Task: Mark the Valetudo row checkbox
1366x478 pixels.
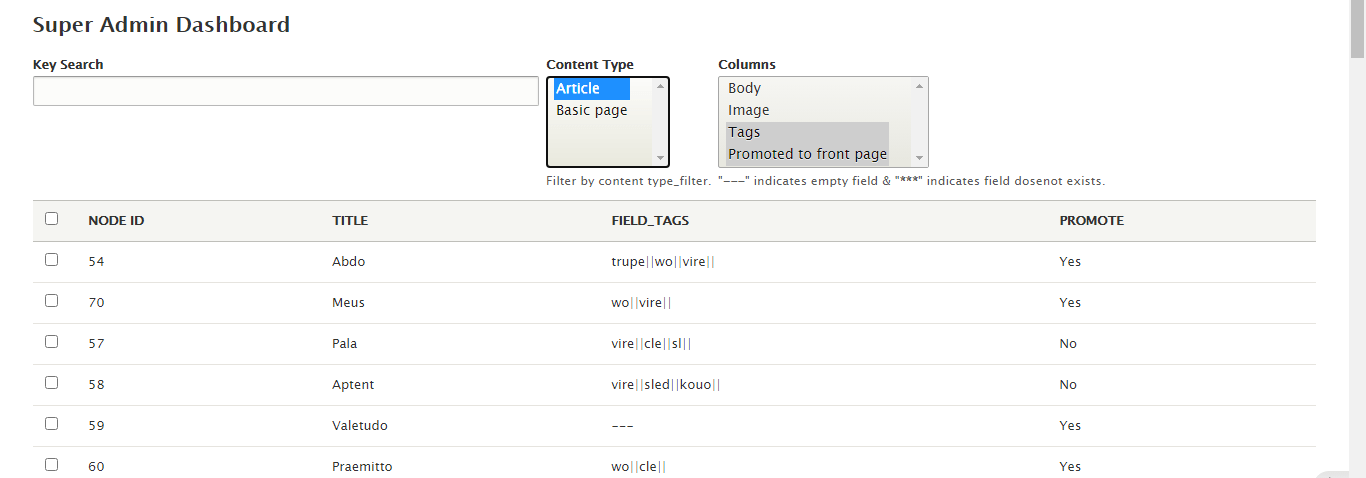Action: (52, 424)
